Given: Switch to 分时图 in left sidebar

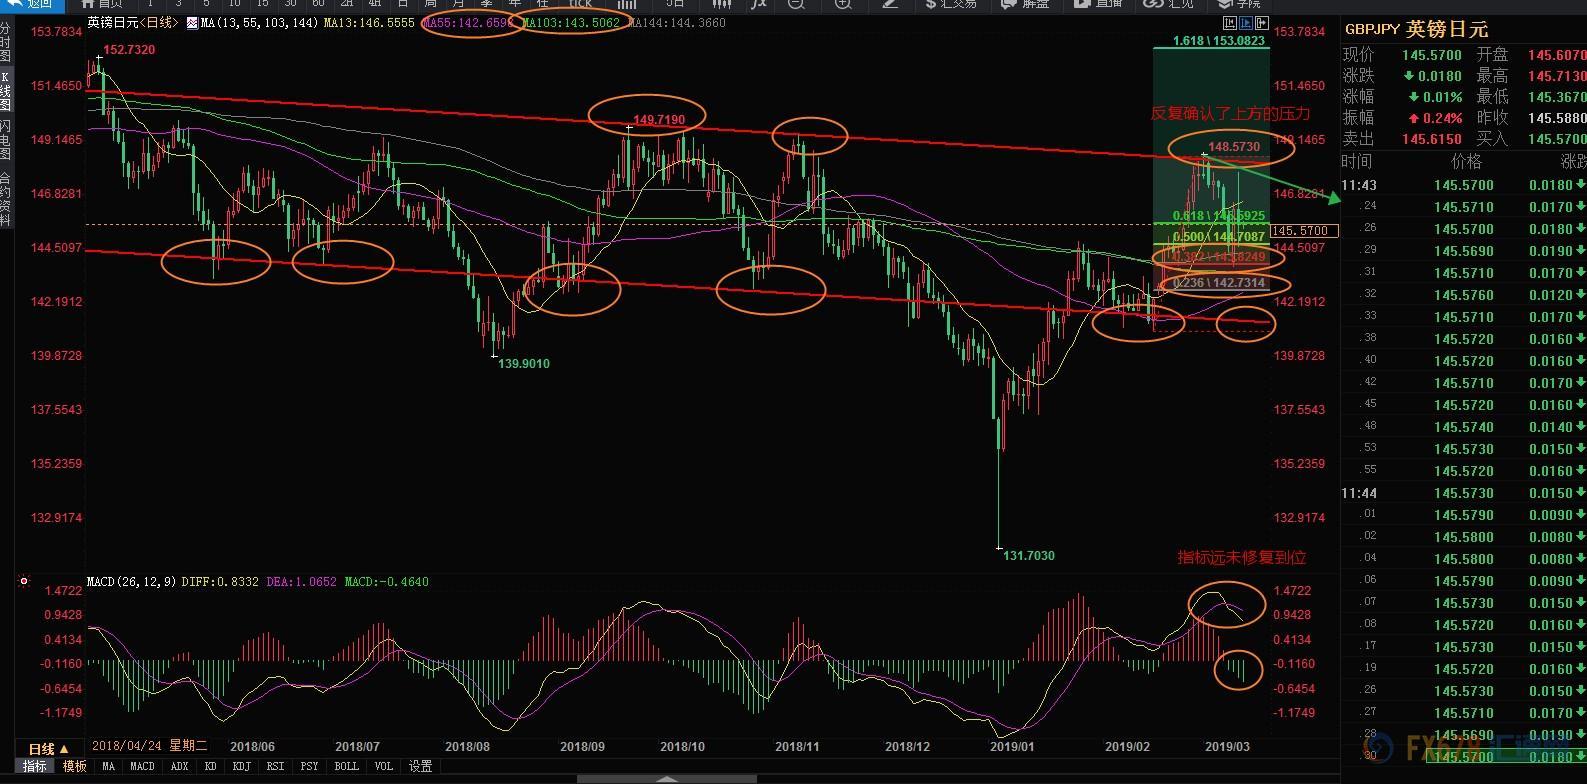Looking at the screenshot, I should click(x=5, y=42).
